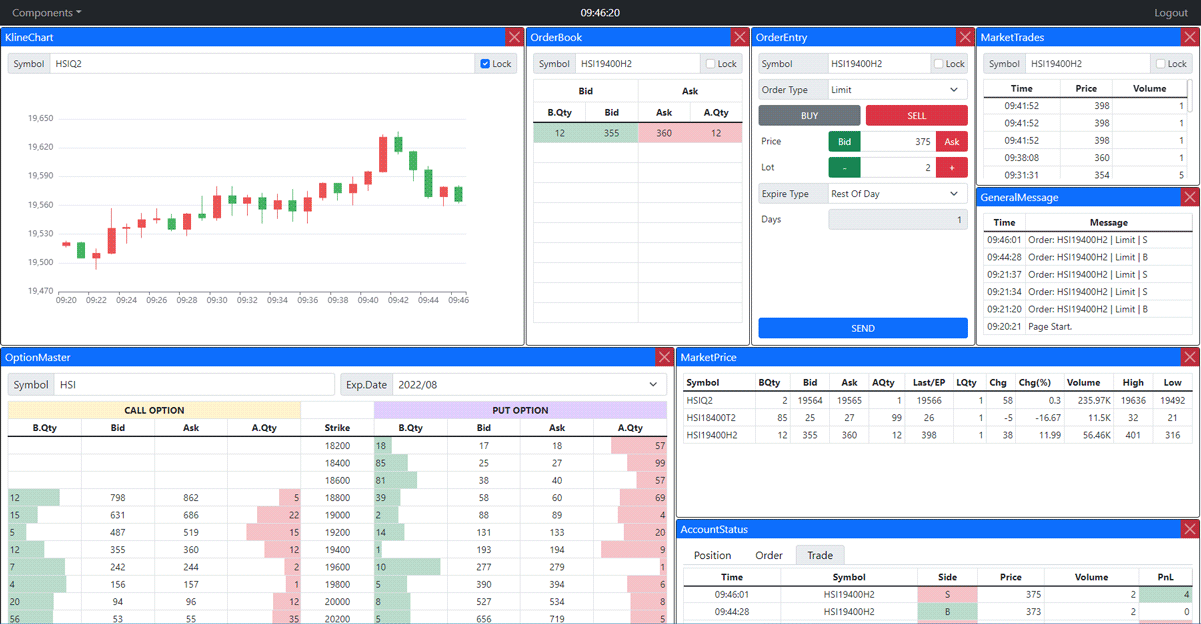1201x624 pixels.
Task: Open the Order Type dropdown
Action: click(897, 90)
